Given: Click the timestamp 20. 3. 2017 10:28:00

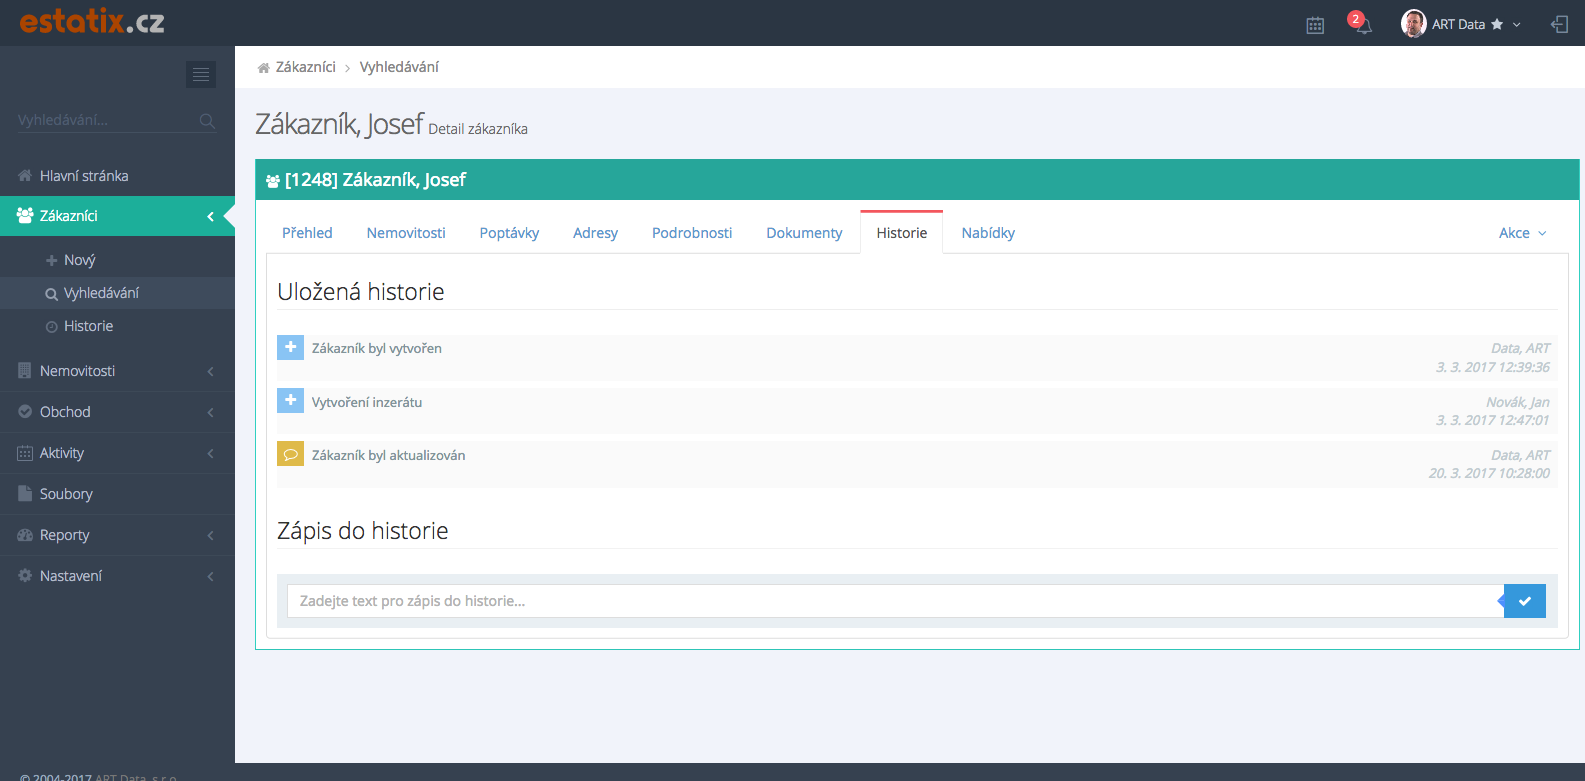Looking at the screenshot, I should tap(1489, 473).
